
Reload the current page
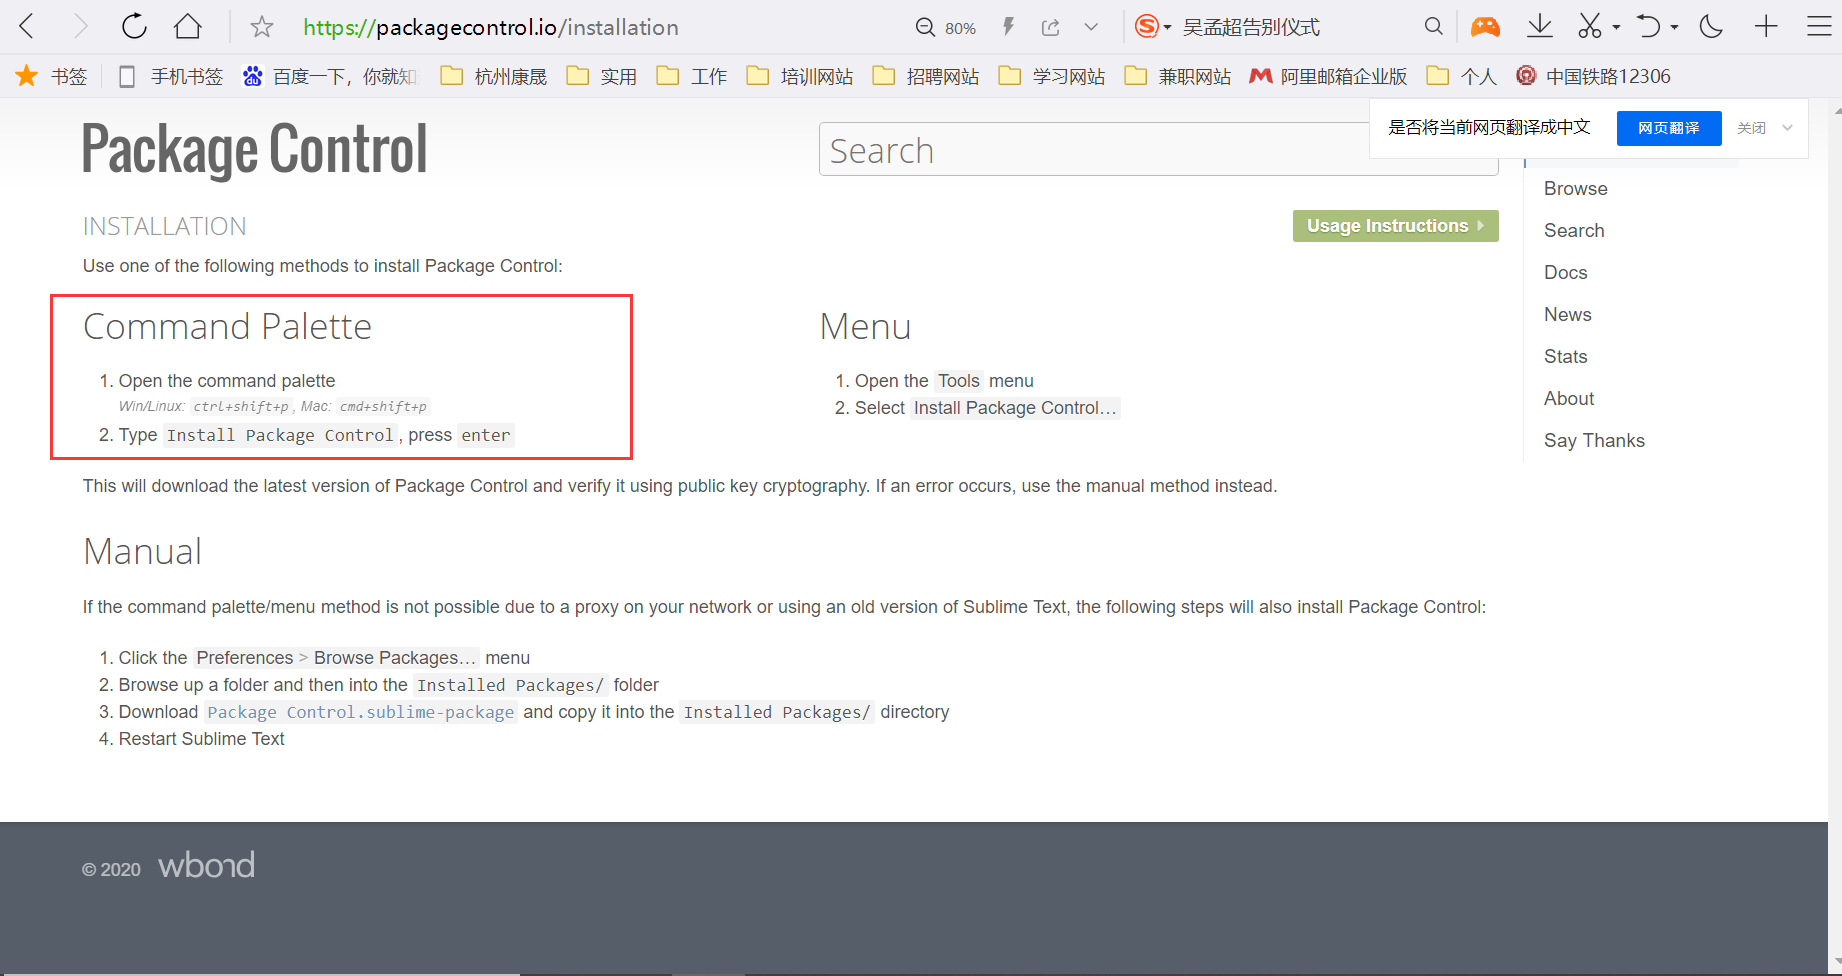click(x=134, y=27)
